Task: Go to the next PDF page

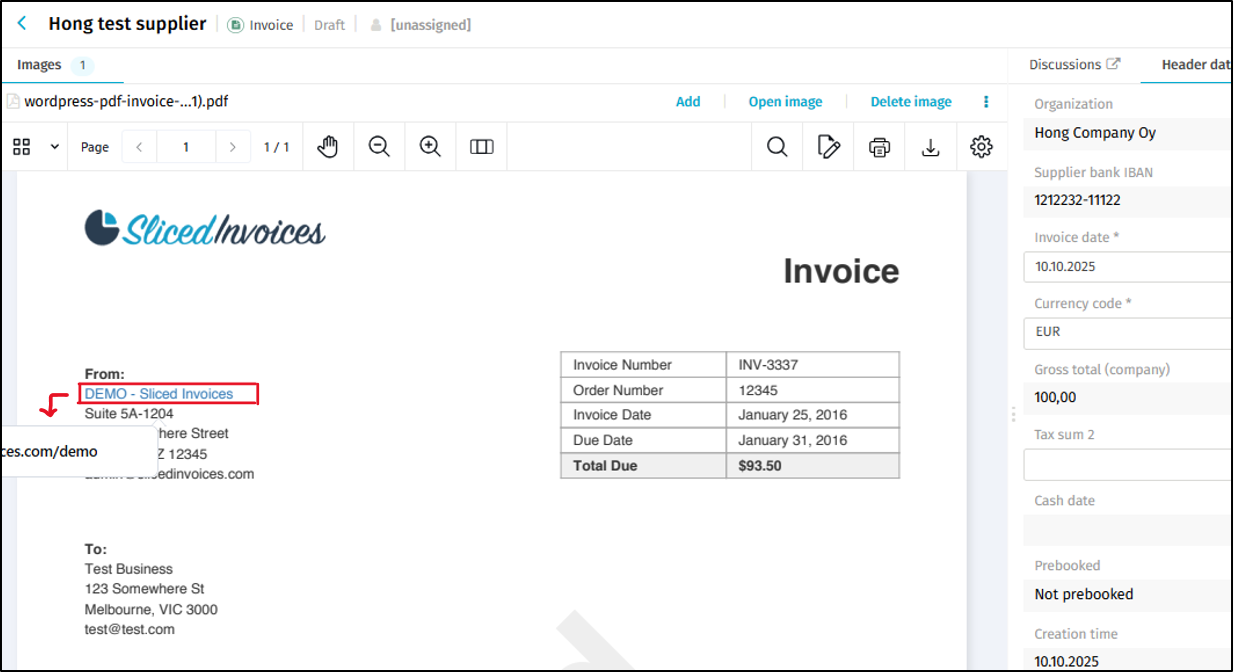Action: (233, 147)
